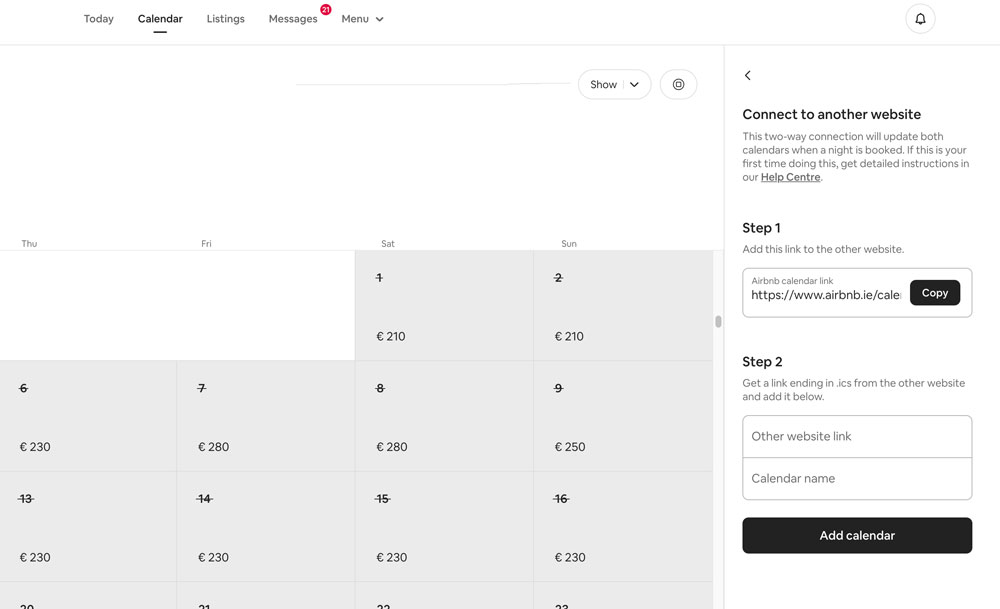
Task: Click the Calendar name field
Action: pos(856,478)
